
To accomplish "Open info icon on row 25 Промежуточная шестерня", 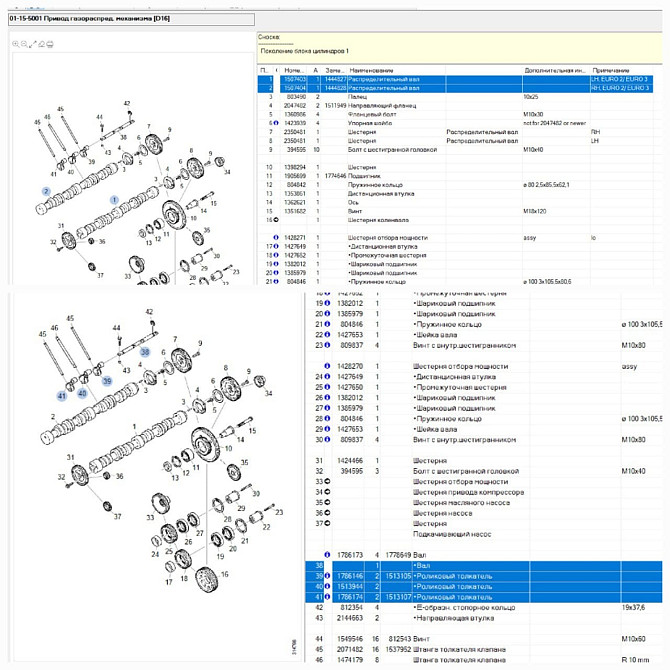I will (327, 387).
